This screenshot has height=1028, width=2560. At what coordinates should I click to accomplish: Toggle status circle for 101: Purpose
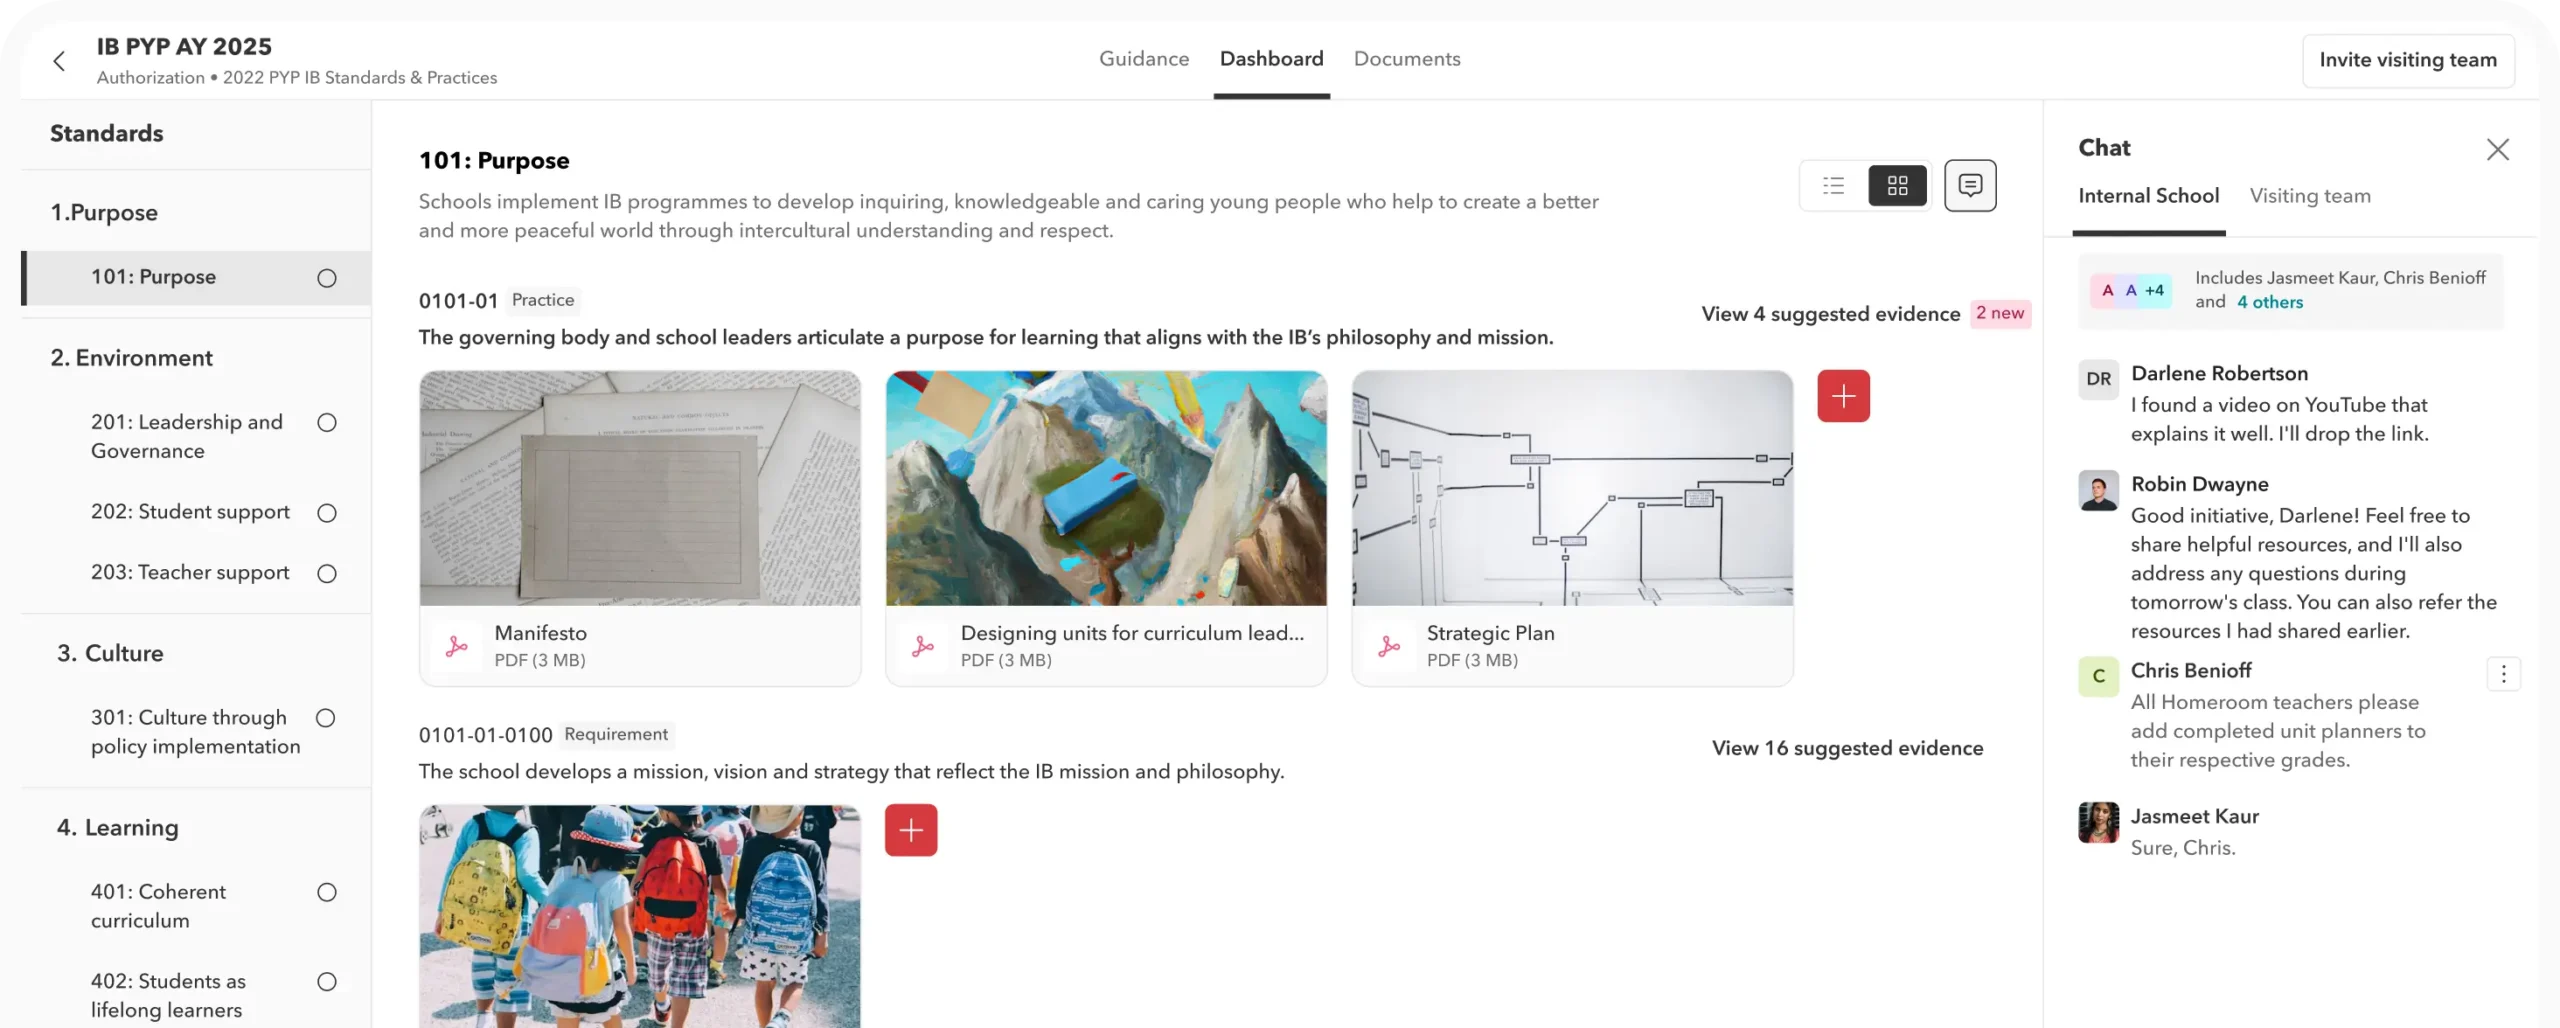click(327, 278)
